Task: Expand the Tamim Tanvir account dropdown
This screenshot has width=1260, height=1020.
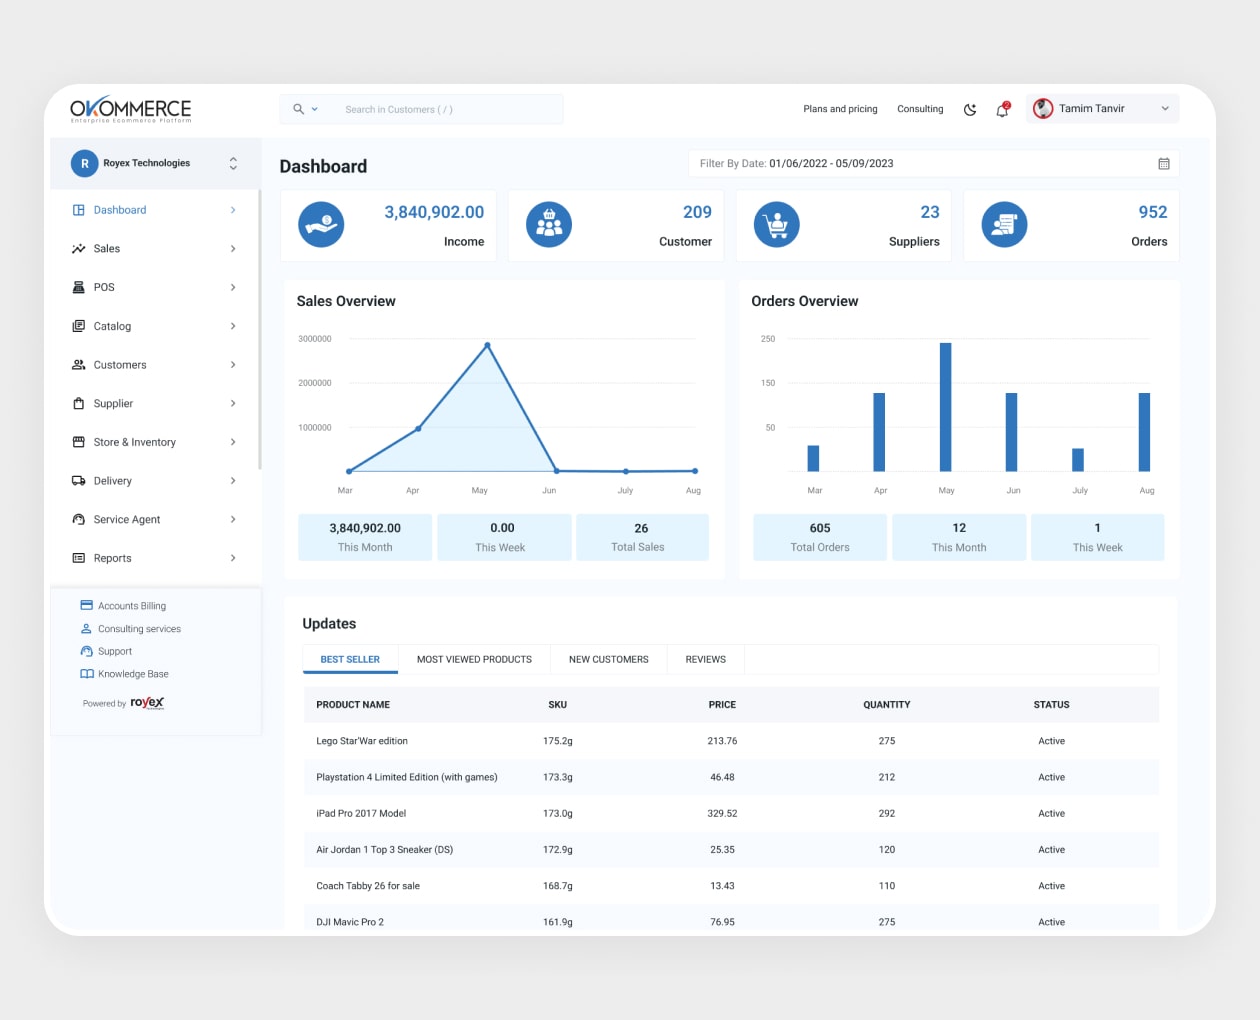Action: click(x=1164, y=108)
